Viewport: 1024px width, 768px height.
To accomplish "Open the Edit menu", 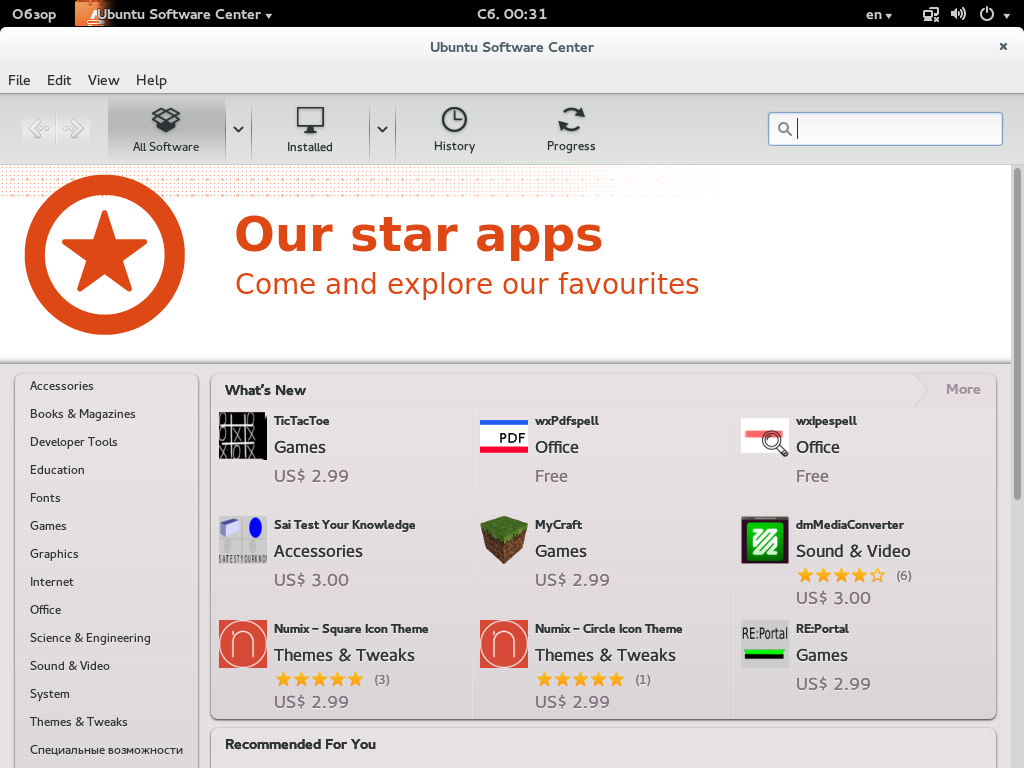I will click(59, 80).
